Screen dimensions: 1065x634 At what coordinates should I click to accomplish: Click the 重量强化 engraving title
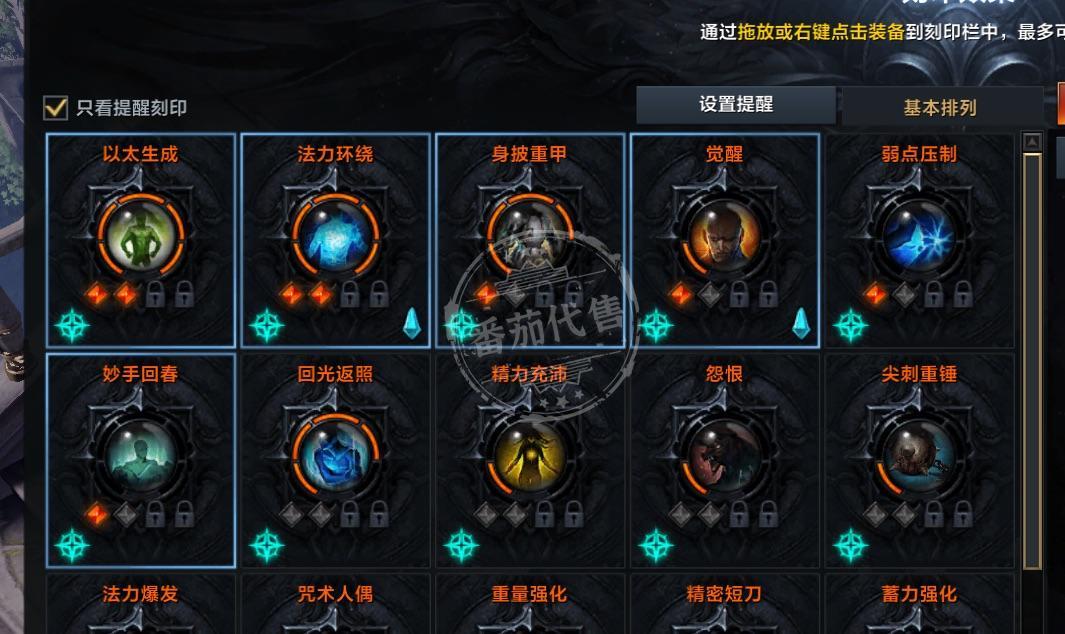(530, 594)
